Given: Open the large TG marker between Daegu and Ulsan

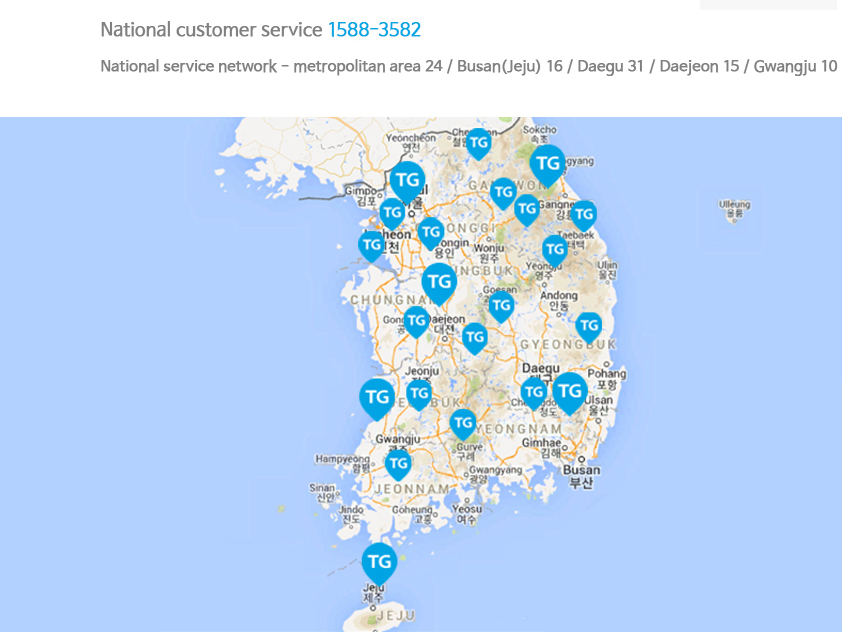Looking at the screenshot, I should 570,393.
